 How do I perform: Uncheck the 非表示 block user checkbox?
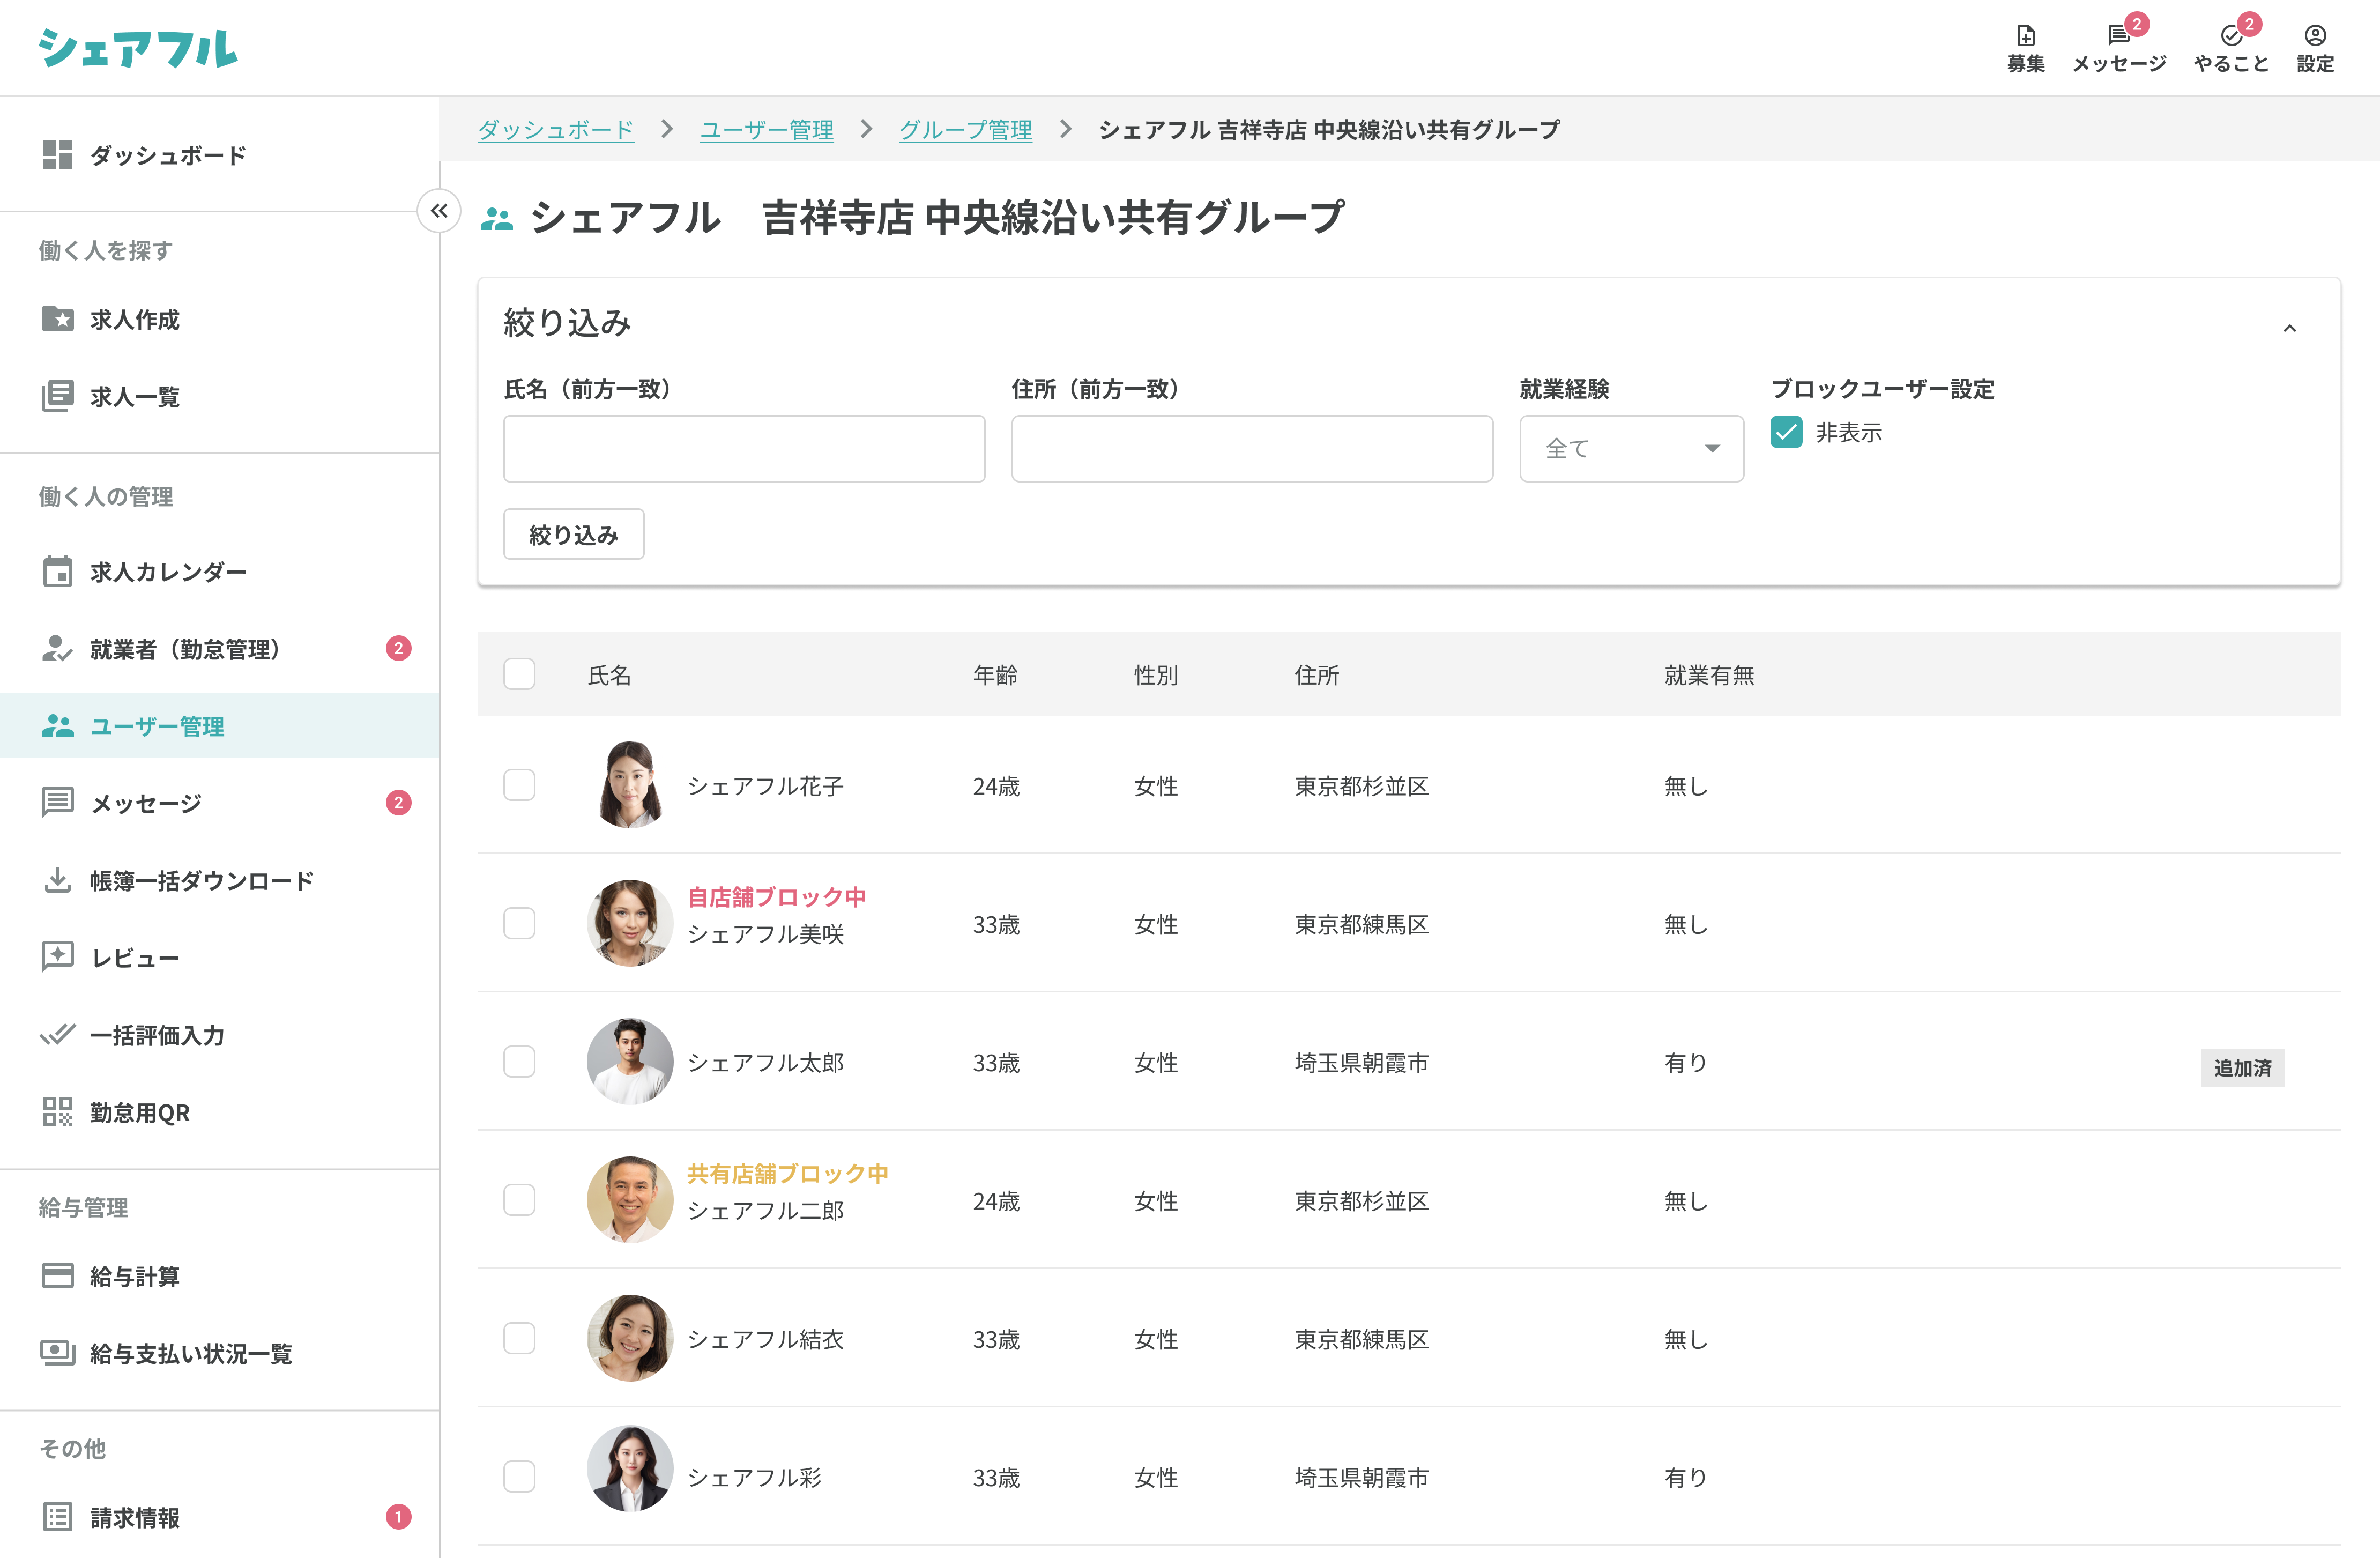(x=1786, y=432)
